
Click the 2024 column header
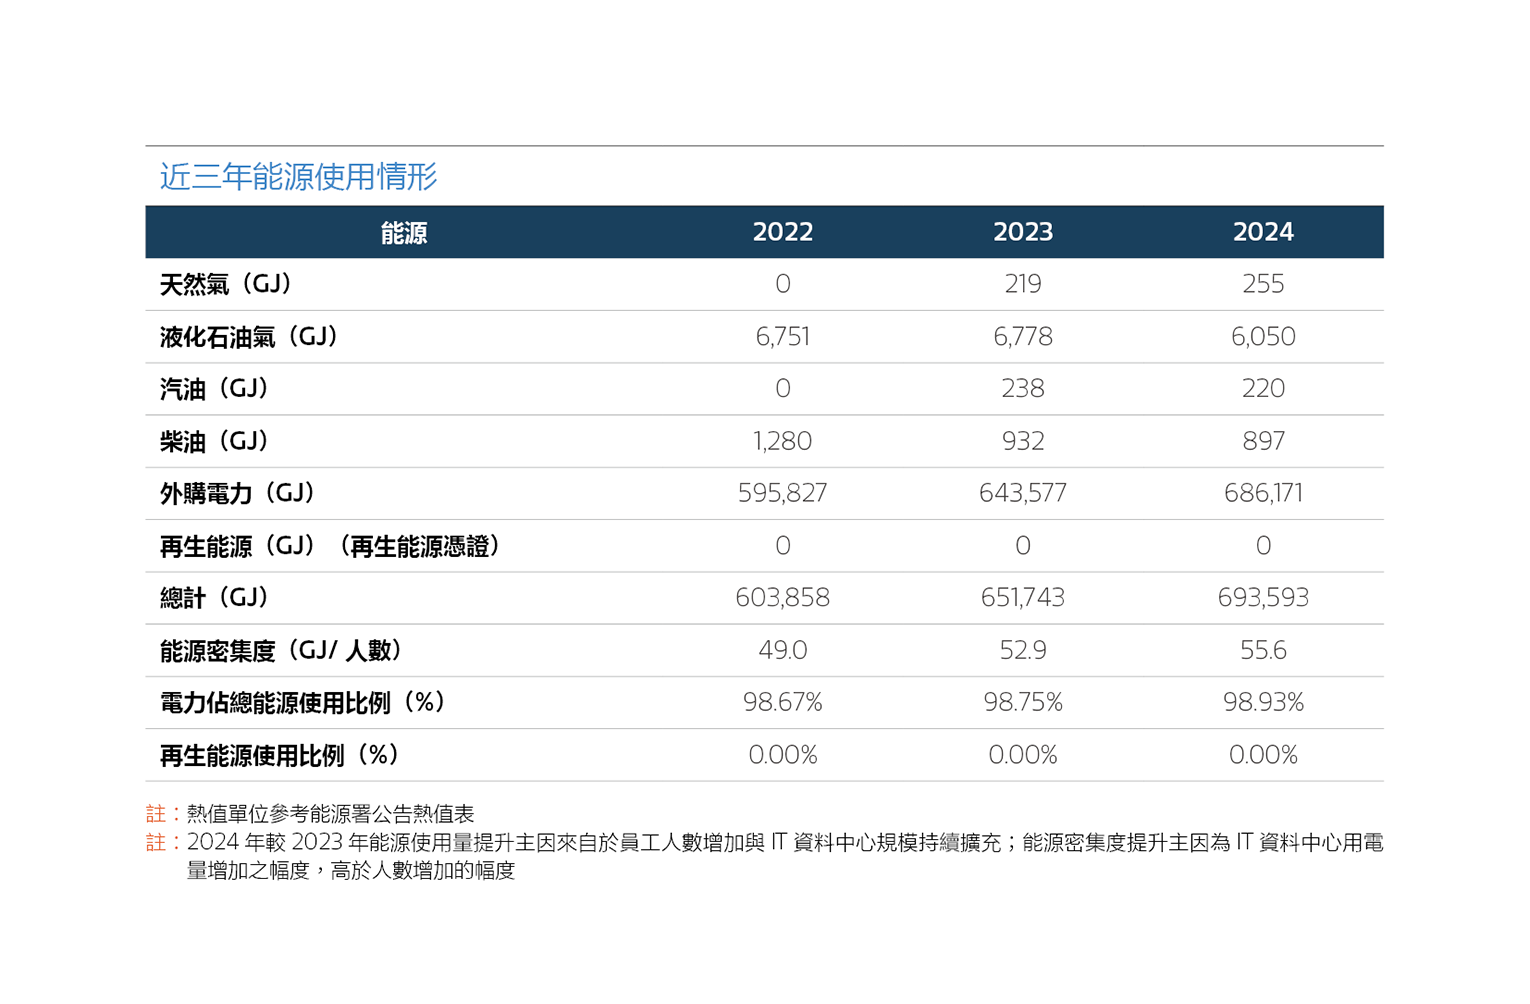coord(1262,232)
